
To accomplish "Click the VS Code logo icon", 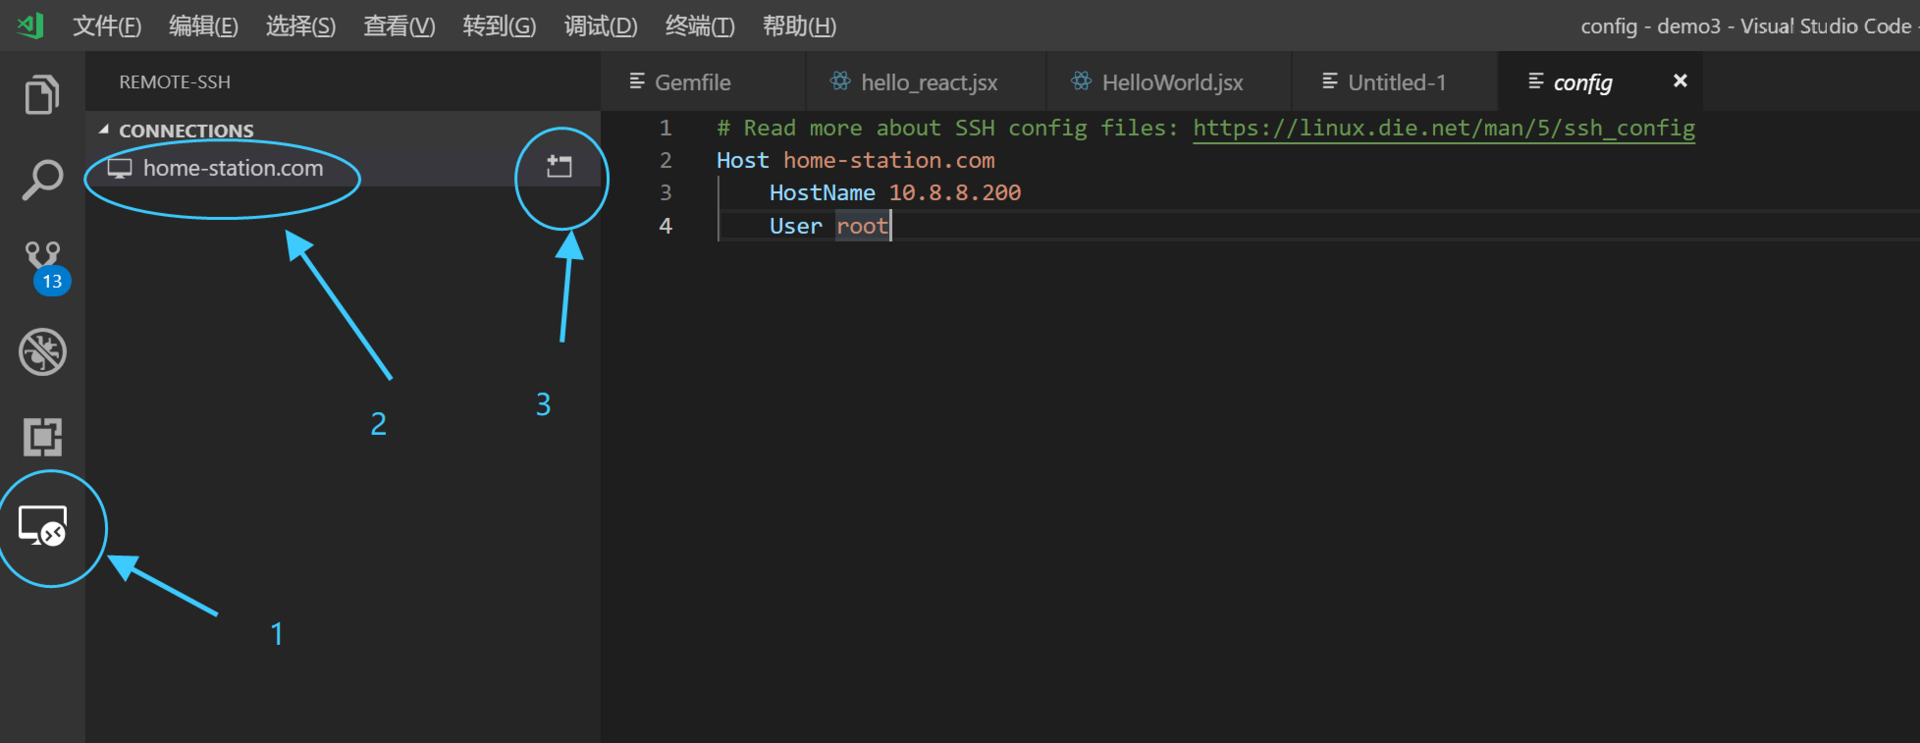I will [31, 25].
